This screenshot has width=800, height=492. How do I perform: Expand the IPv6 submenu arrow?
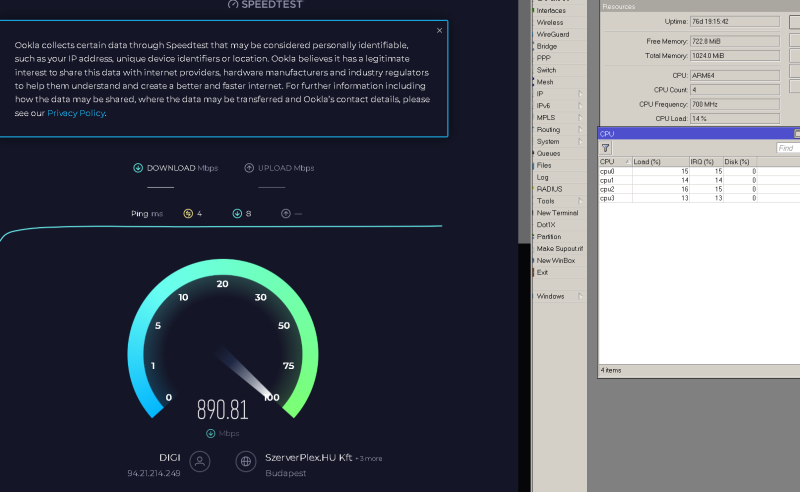click(580, 106)
